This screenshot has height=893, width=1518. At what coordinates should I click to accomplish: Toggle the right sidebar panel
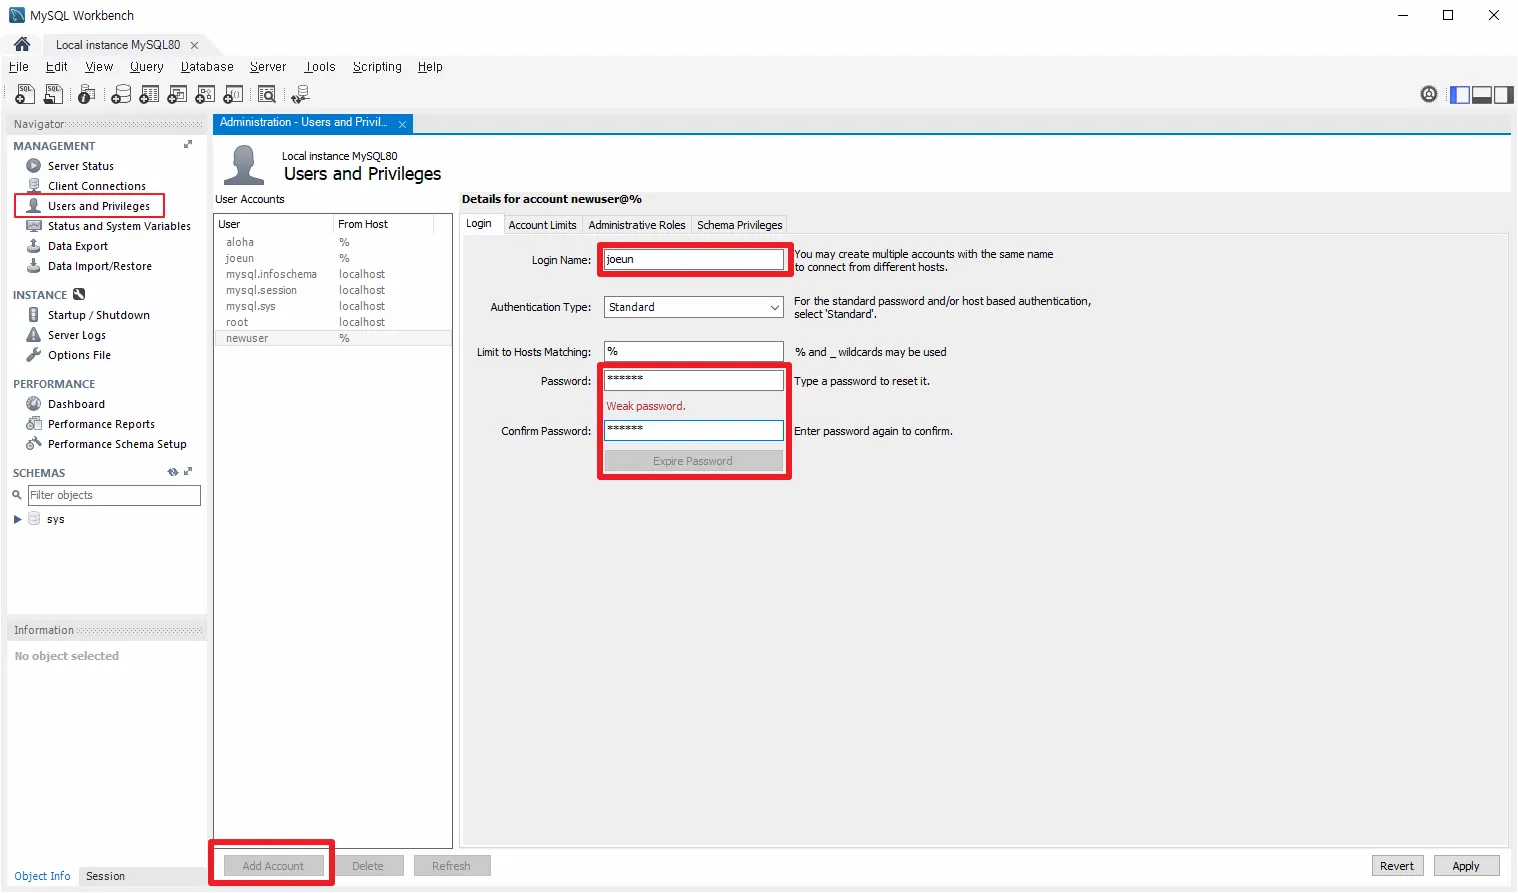1503,95
